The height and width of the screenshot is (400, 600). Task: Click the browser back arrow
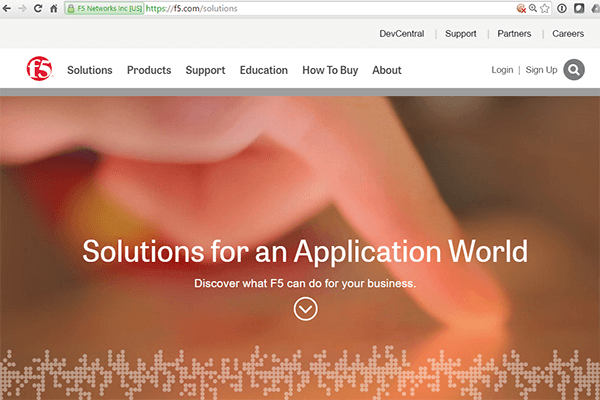(x=9, y=8)
